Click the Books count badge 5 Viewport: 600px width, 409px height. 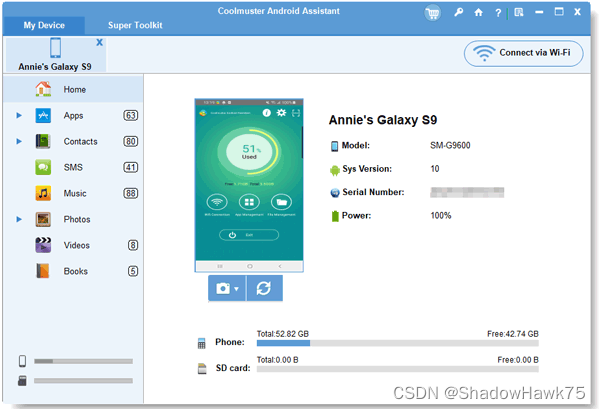tap(133, 271)
